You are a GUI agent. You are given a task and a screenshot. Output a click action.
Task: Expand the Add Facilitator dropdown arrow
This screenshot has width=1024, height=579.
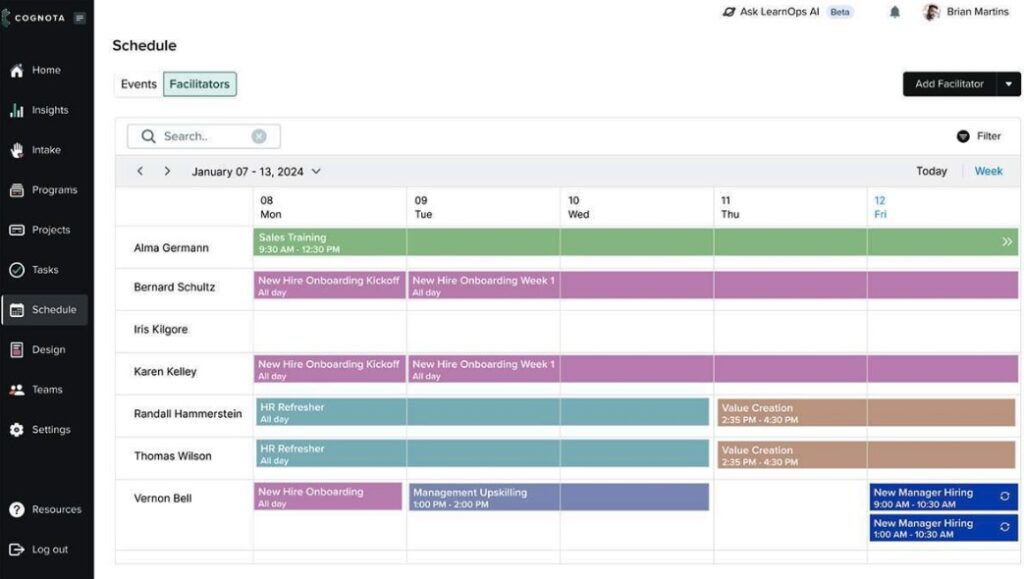pos(1008,84)
